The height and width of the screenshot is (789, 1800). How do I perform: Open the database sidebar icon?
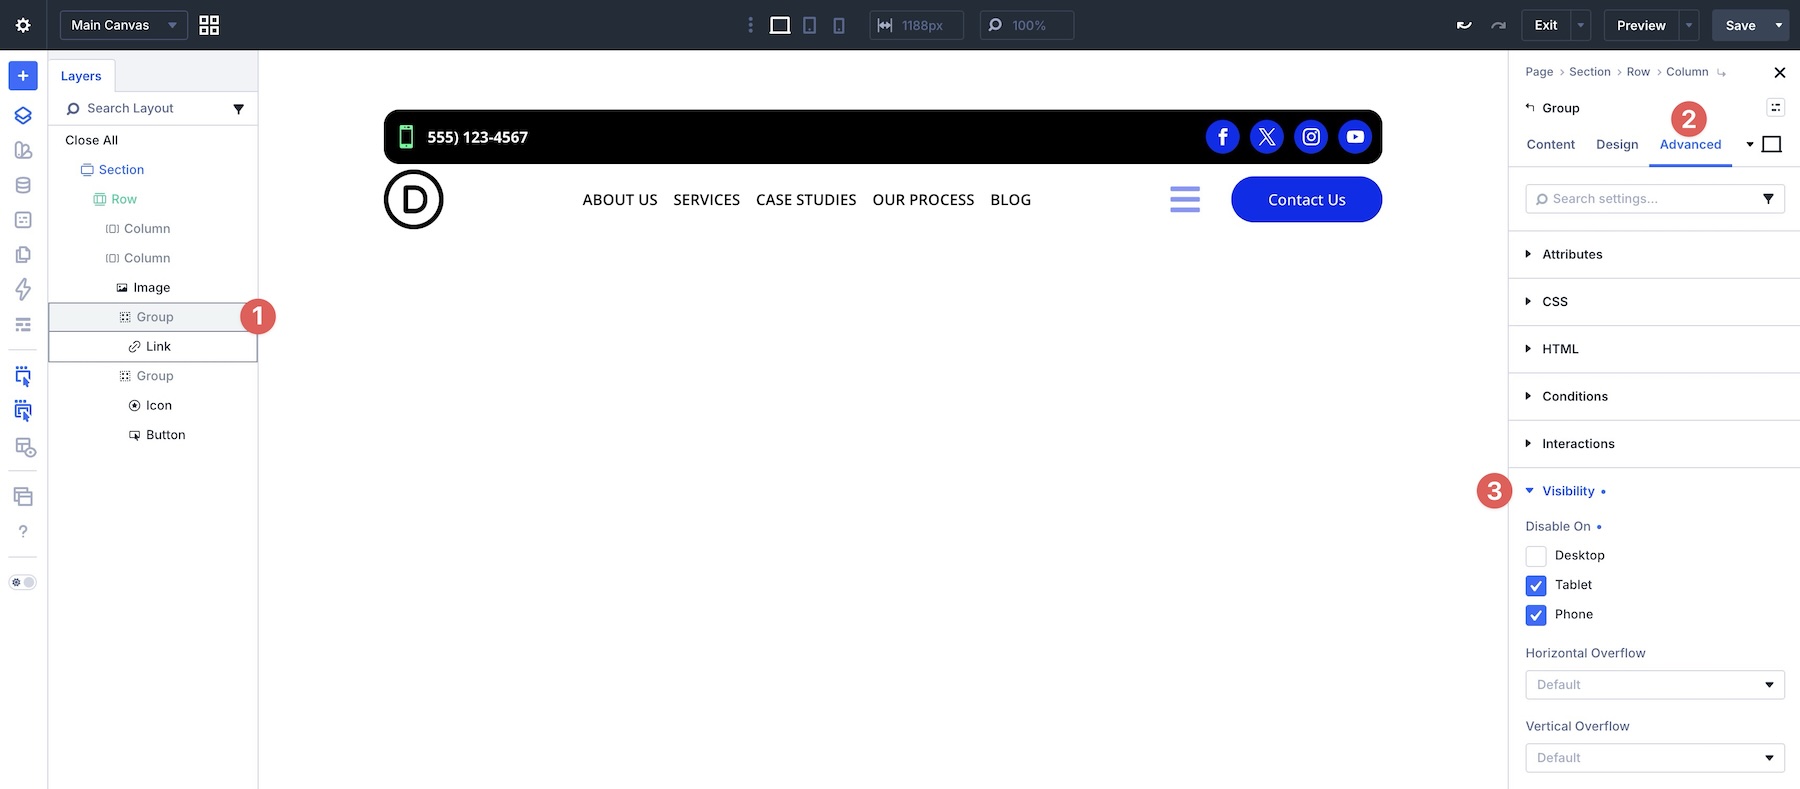pyautogui.click(x=23, y=185)
